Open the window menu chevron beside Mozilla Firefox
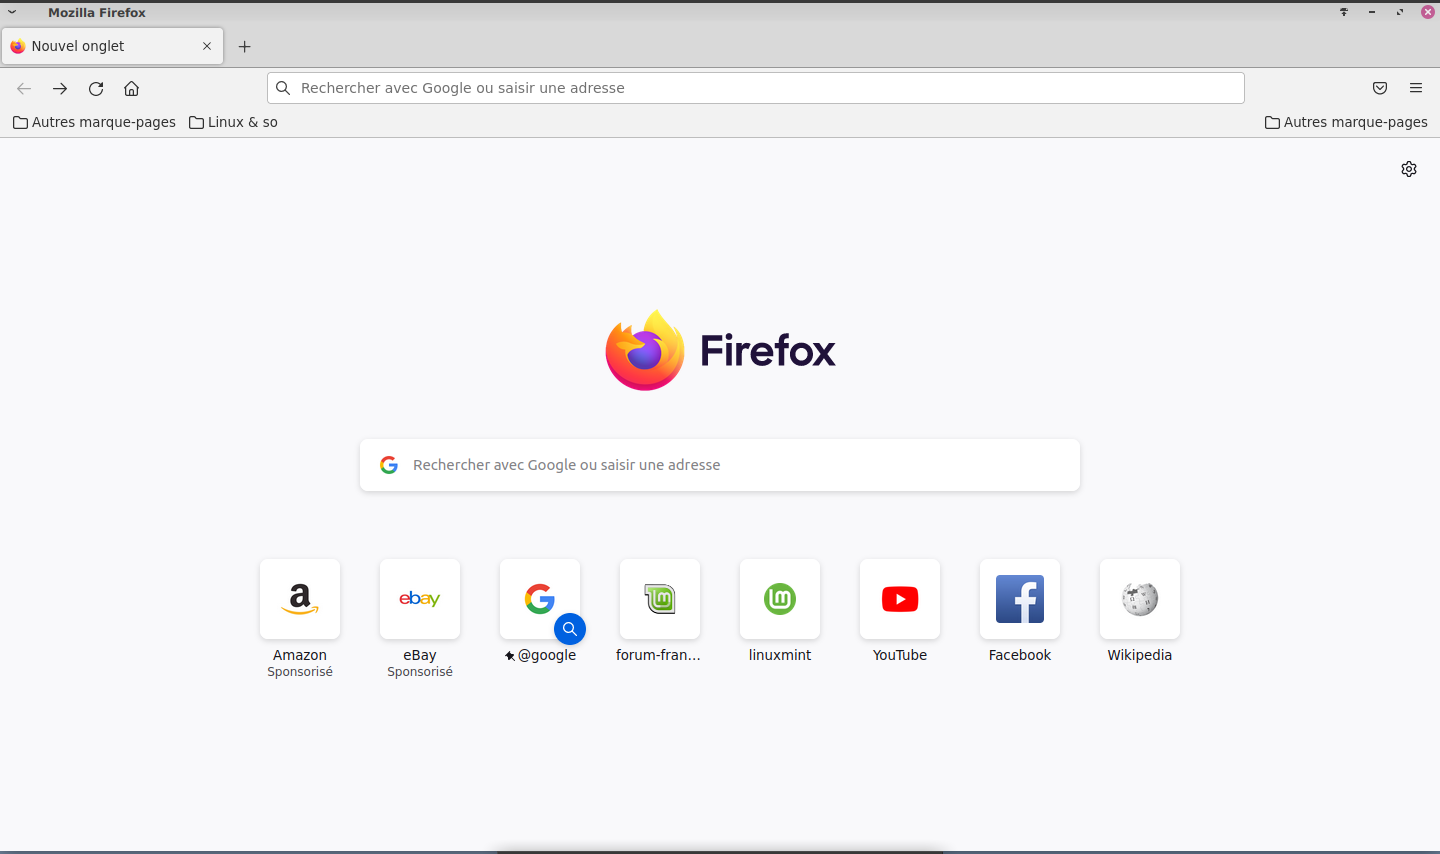This screenshot has height=854, width=1440. [12, 12]
